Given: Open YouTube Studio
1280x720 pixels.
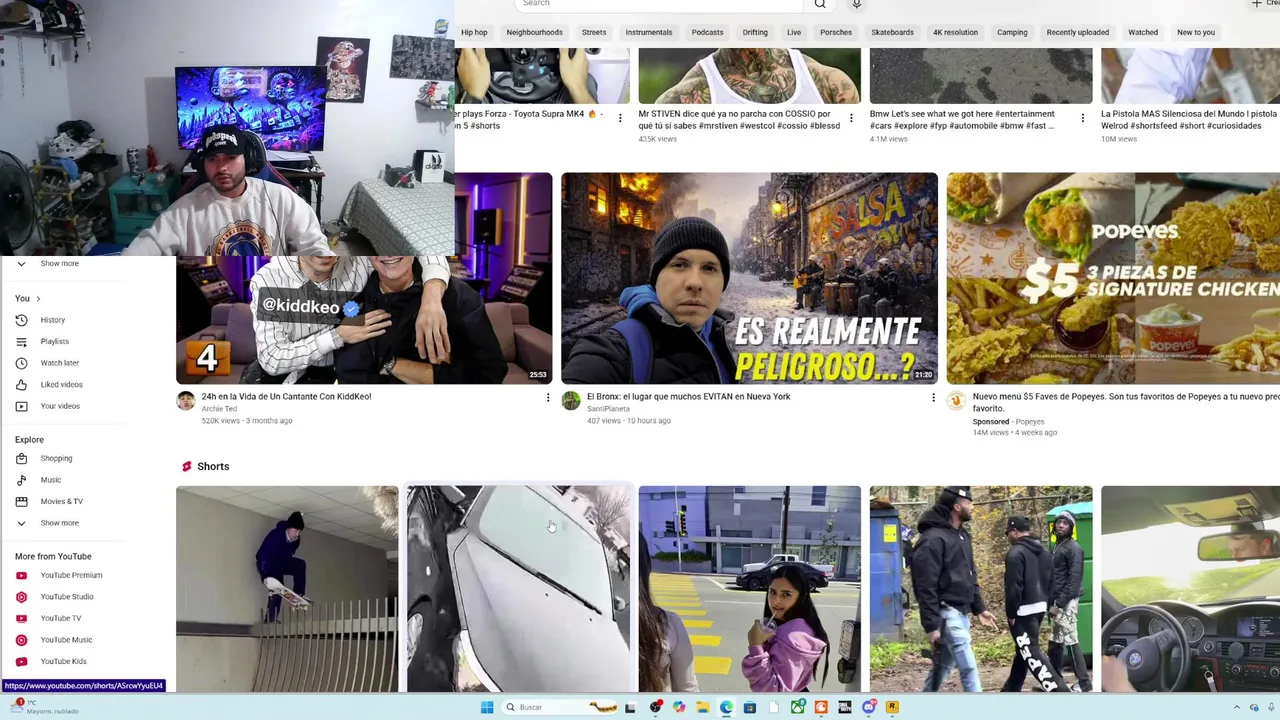Looking at the screenshot, I should tap(67, 597).
